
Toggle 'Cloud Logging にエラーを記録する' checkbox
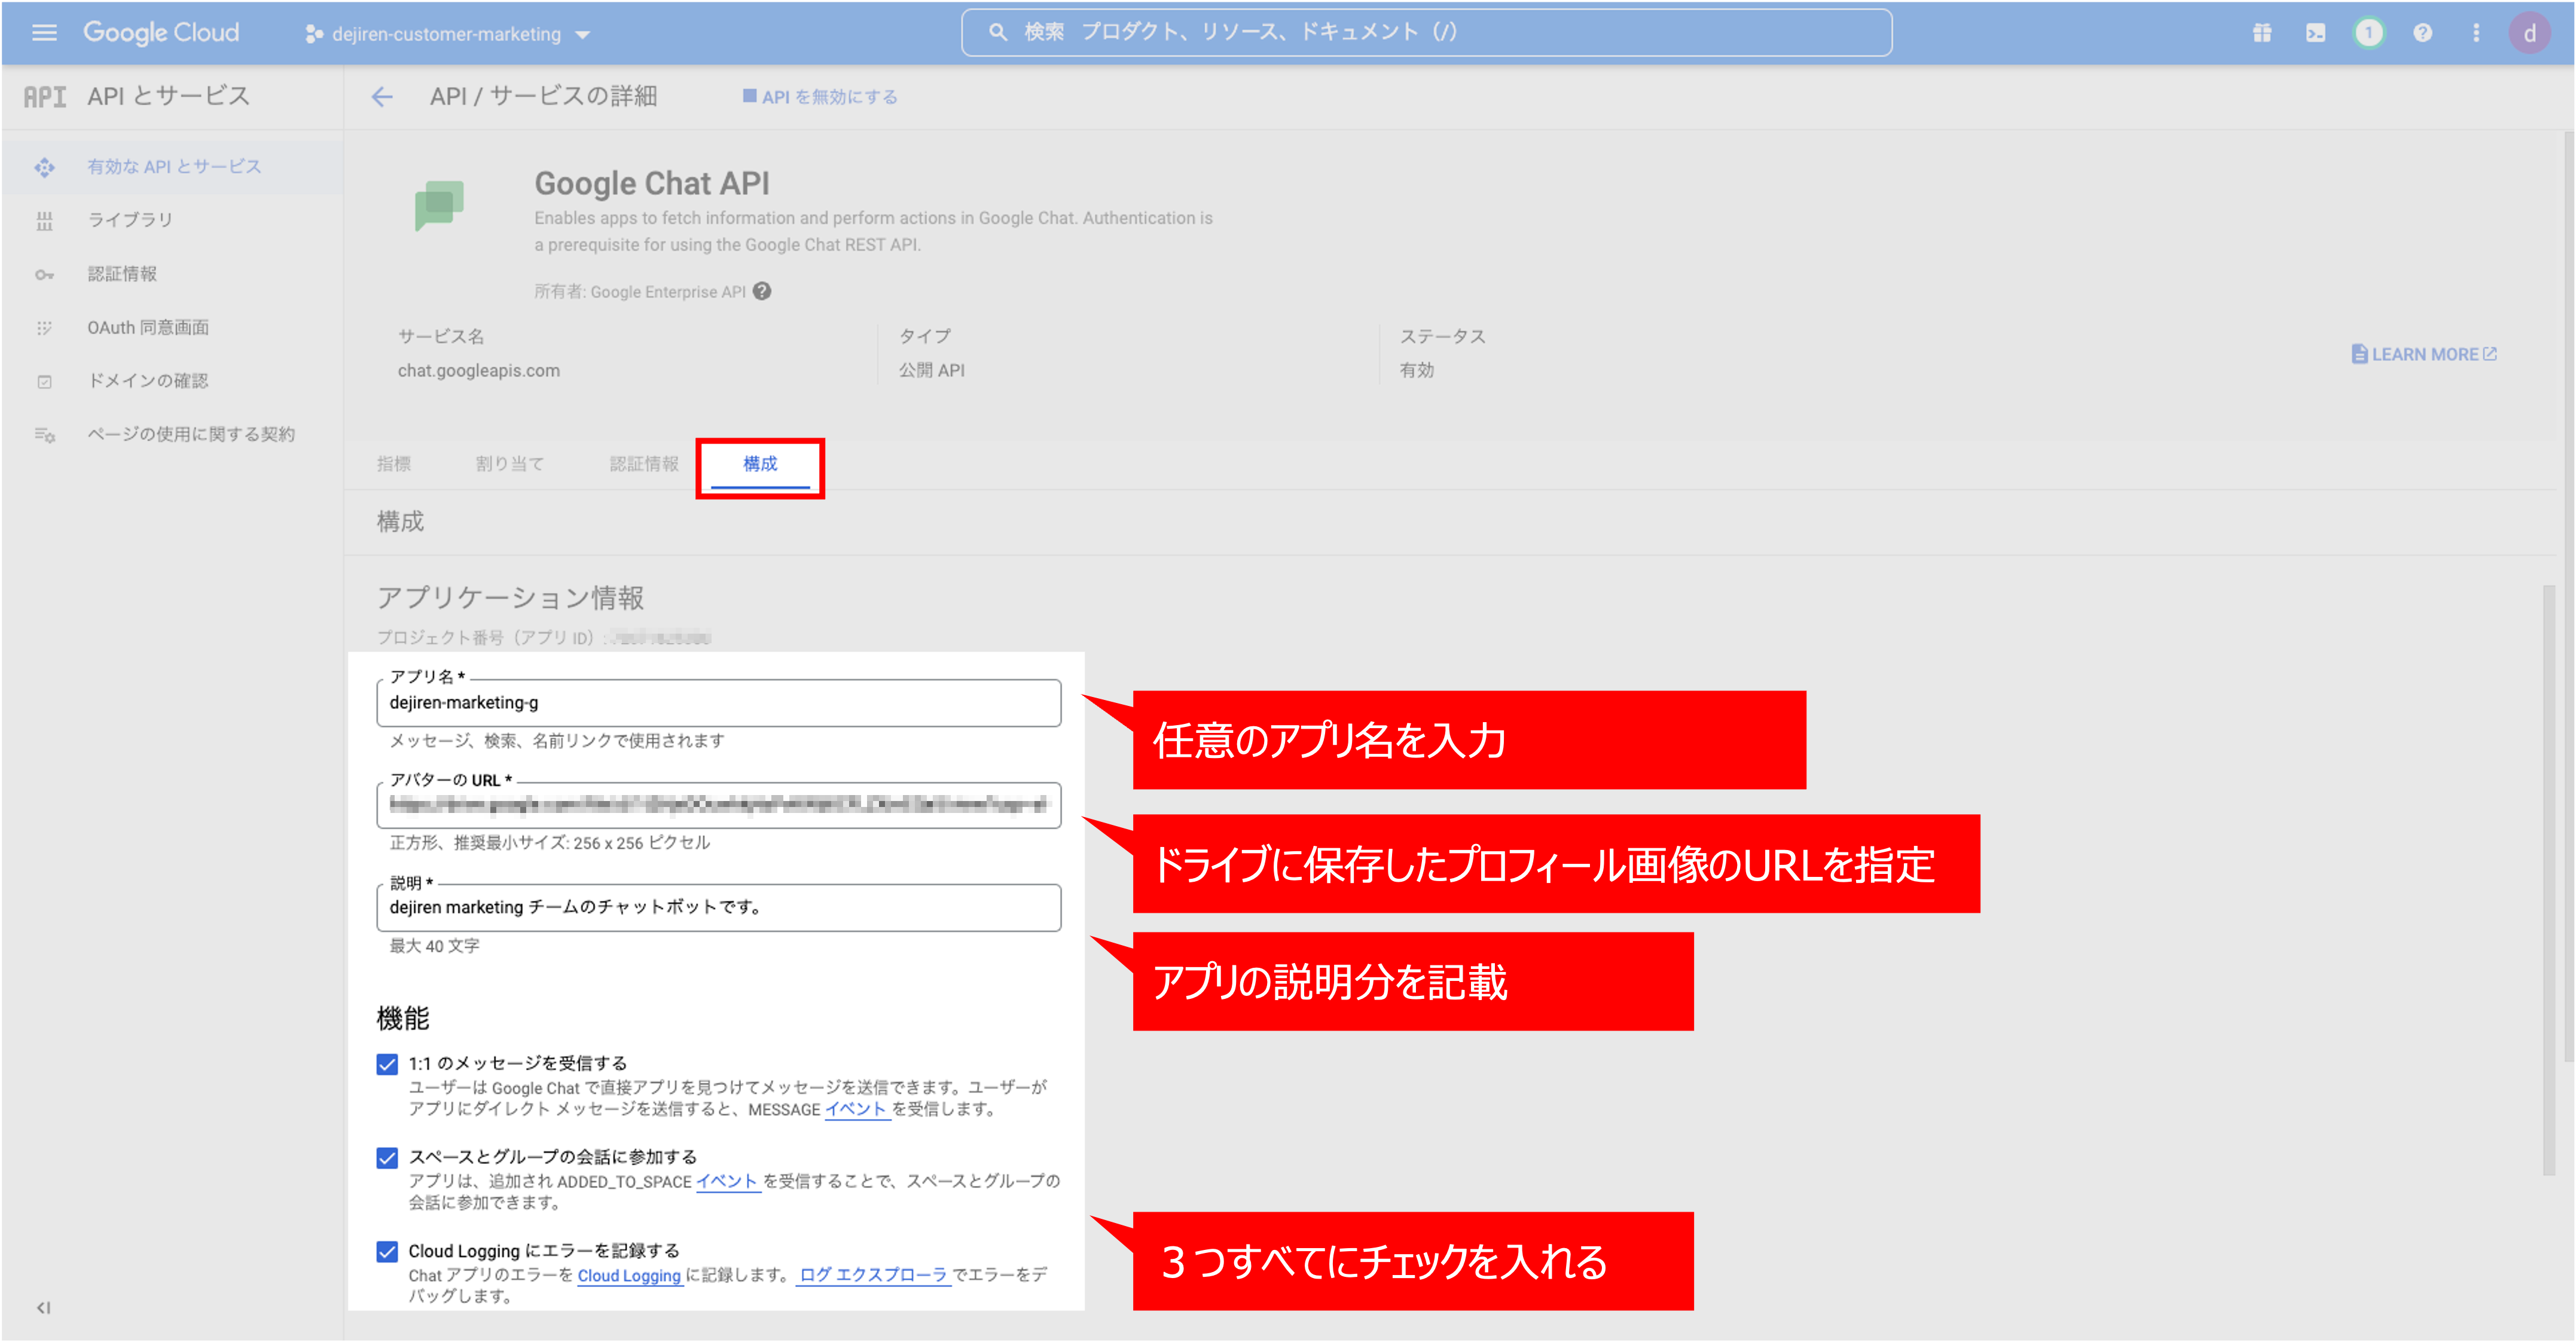pyautogui.click(x=387, y=1252)
